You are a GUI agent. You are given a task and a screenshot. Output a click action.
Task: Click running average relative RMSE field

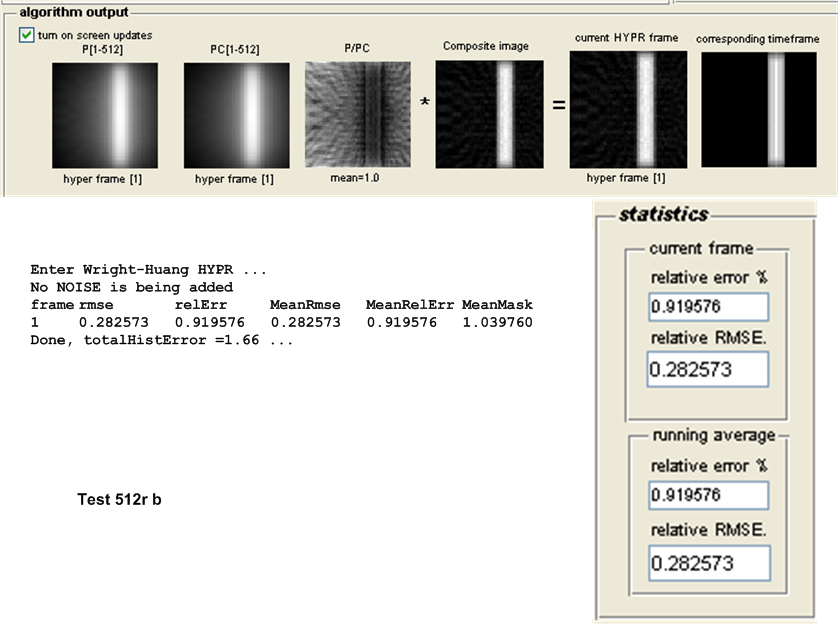708,563
